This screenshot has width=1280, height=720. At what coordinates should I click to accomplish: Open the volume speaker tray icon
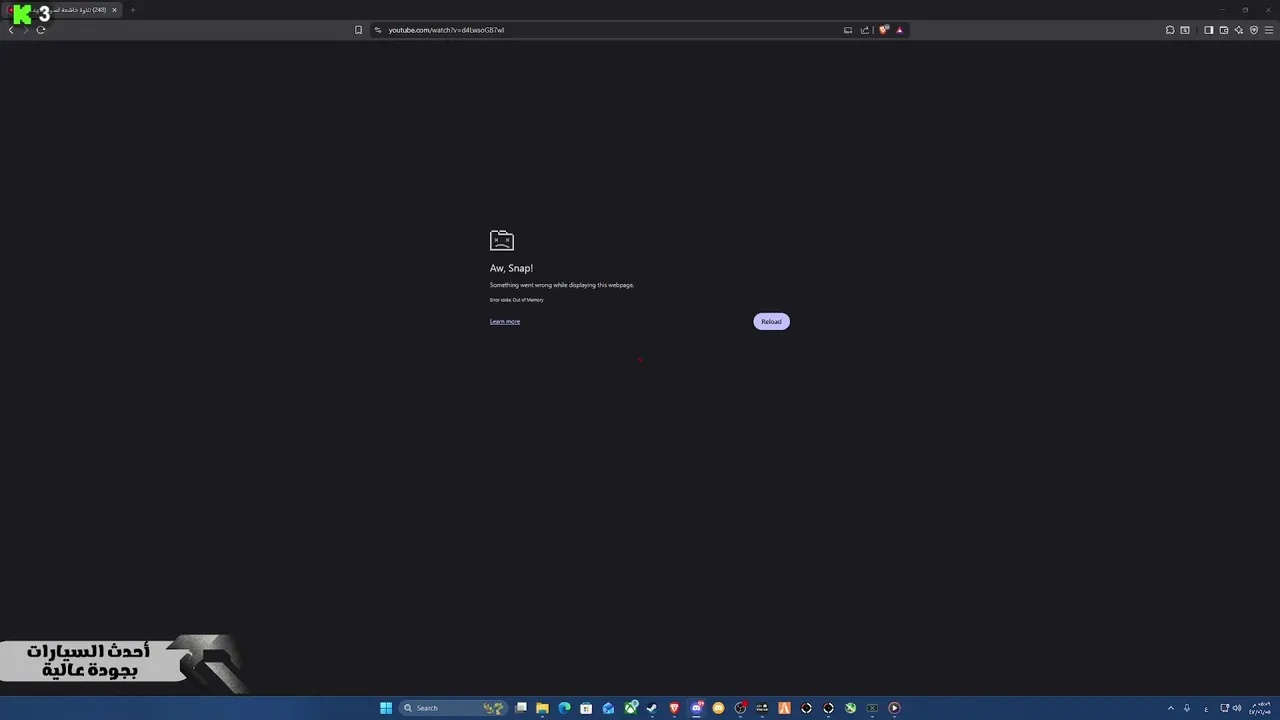pos(1237,708)
